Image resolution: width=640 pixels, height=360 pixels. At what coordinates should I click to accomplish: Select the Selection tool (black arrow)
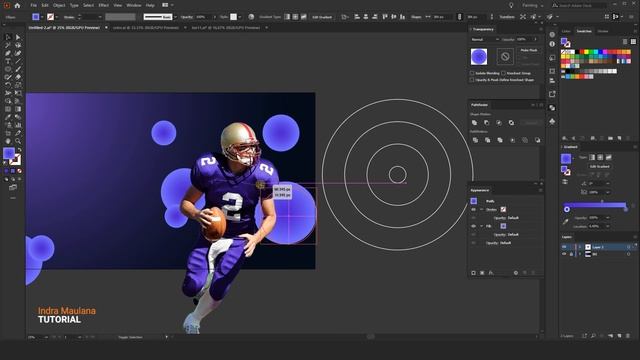point(8,37)
